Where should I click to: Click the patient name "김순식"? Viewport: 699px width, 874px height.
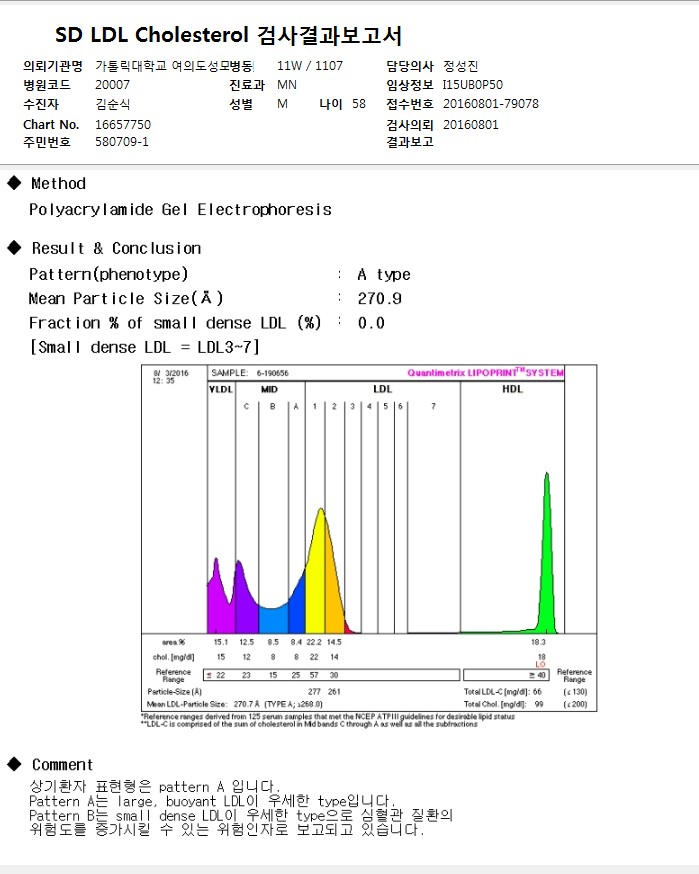pyautogui.click(x=113, y=104)
